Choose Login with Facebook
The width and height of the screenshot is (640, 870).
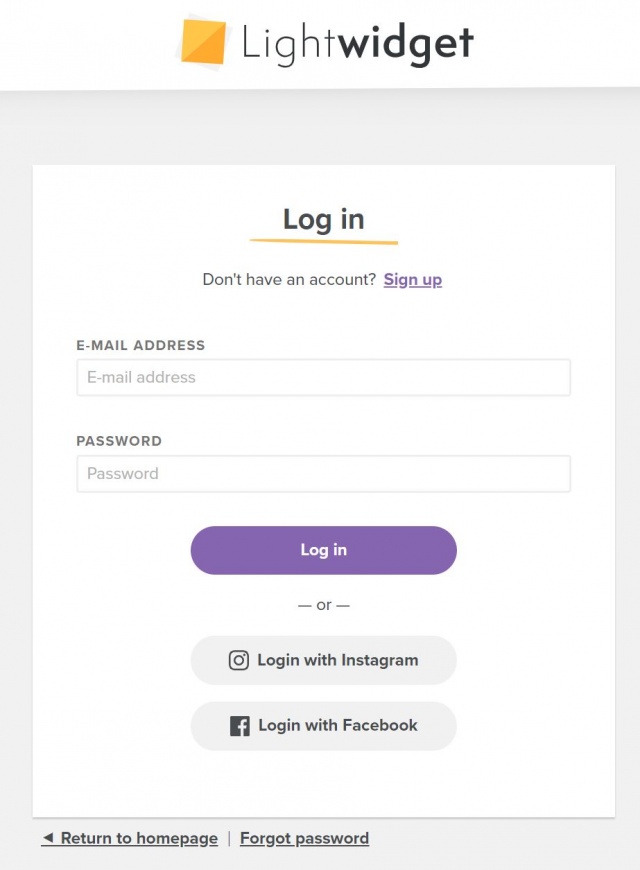(x=324, y=726)
